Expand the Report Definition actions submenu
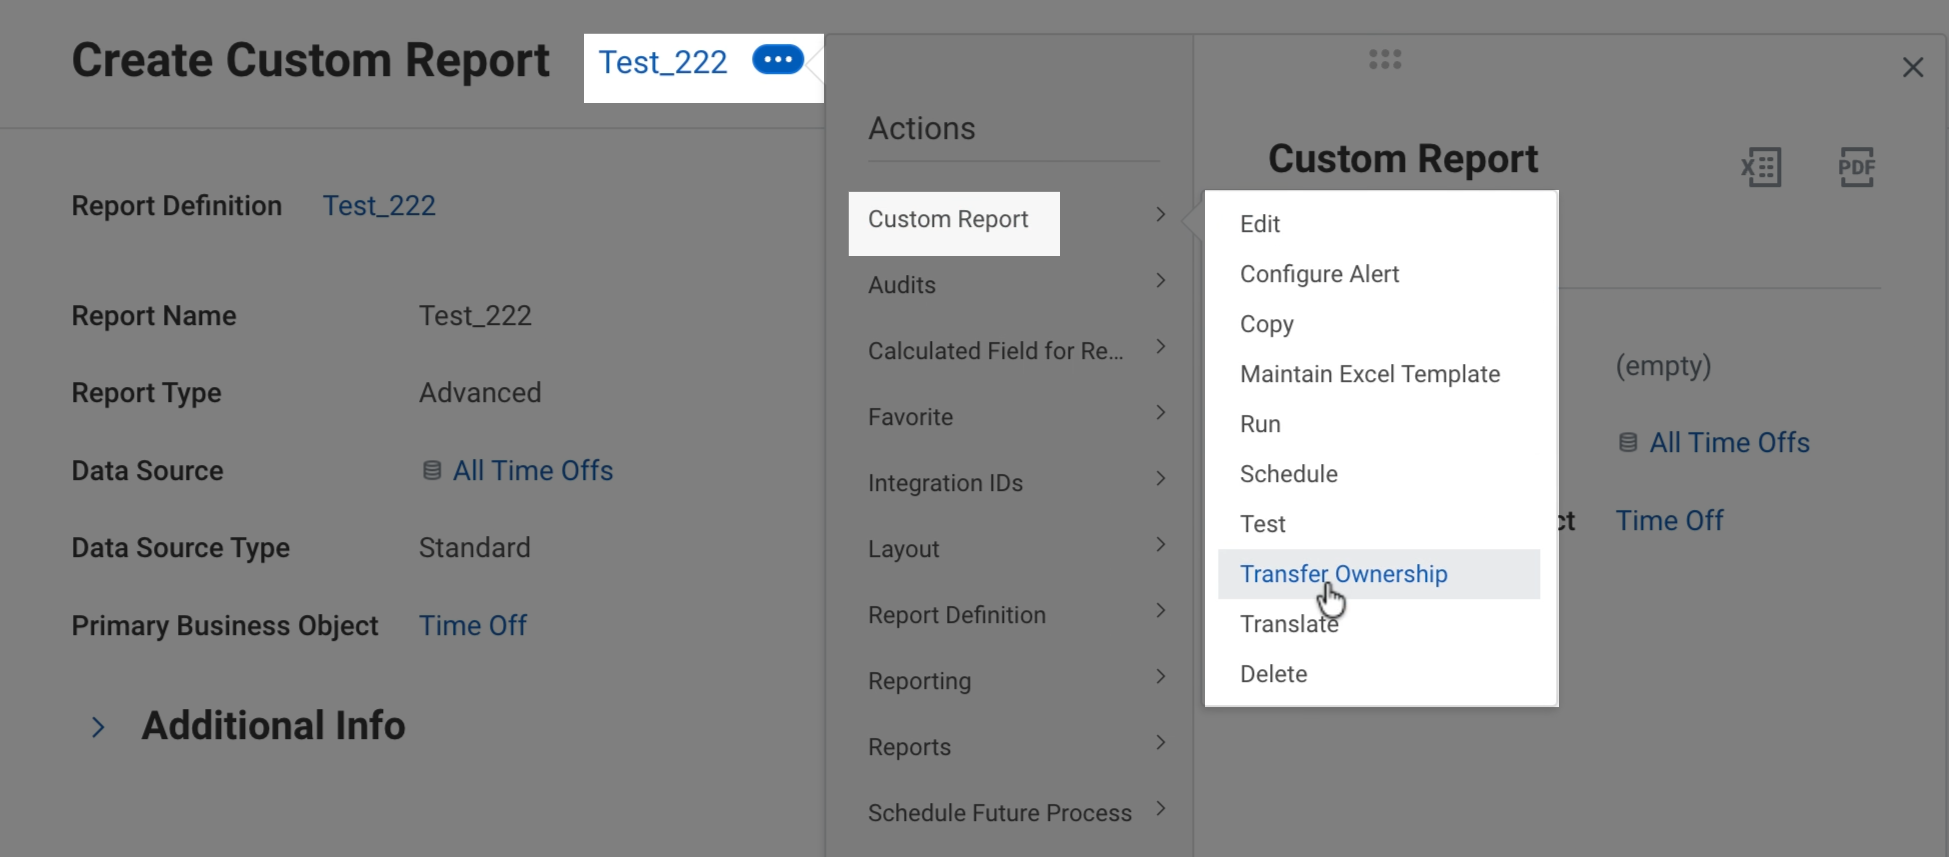Screen dimensions: 1949x857 pyautogui.click(x=1015, y=615)
